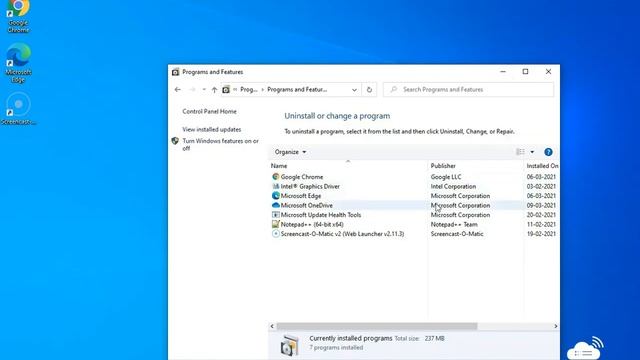Select Notepad++ (64-bit x64) entry
The width and height of the screenshot is (640, 360).
coord(312,224)
